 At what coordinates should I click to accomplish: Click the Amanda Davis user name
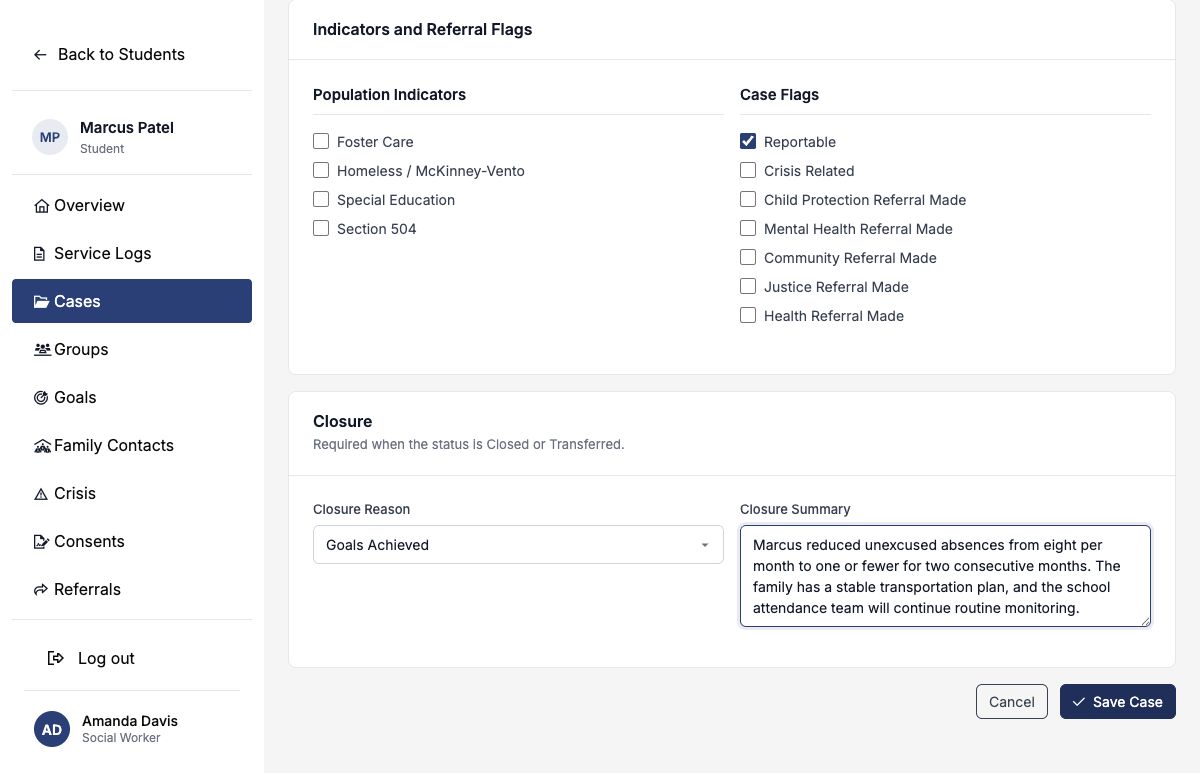tap(130, 721)
